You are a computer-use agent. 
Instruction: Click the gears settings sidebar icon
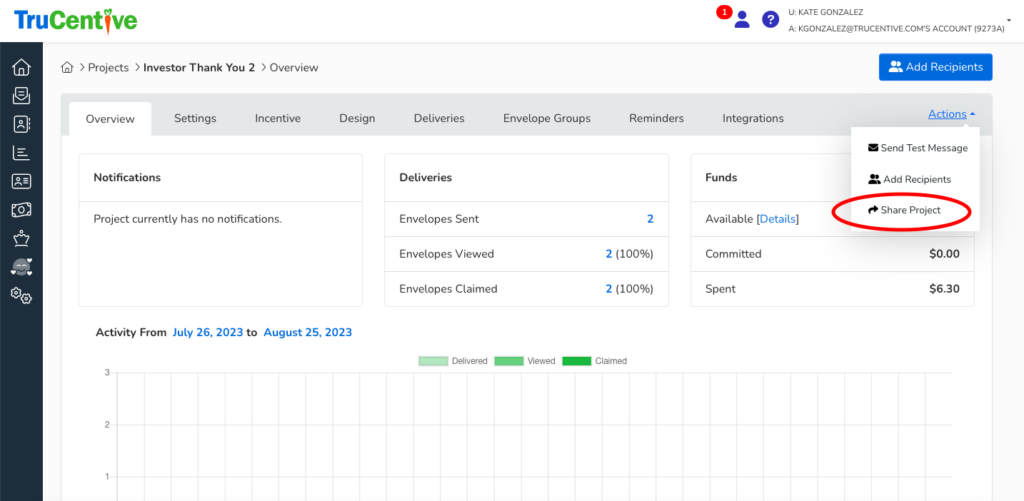(x=21, y=295)
